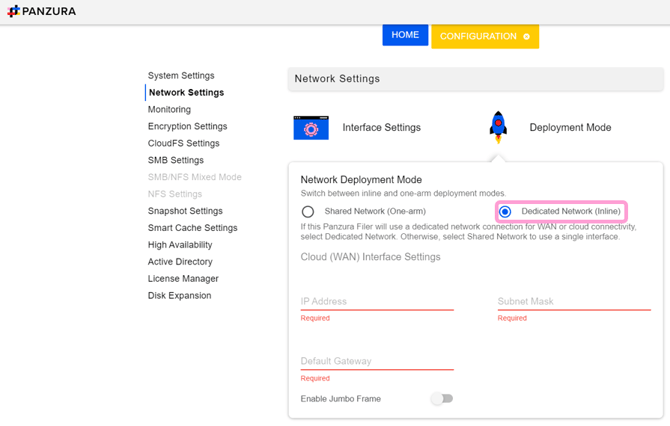Click the Deployment Mode rocket icon

[498, 127]
